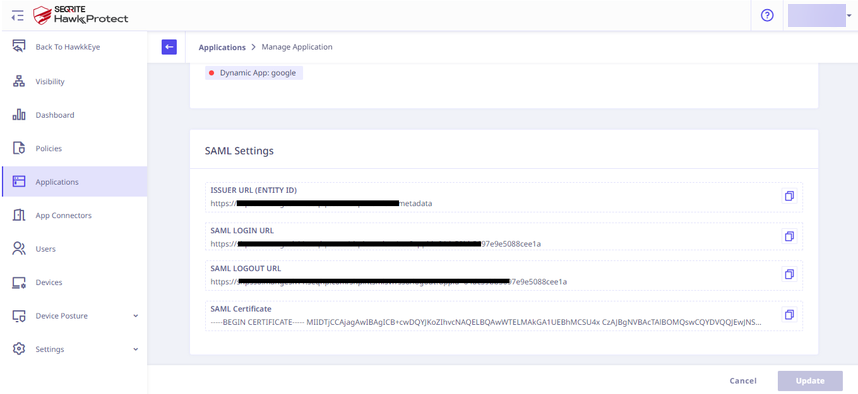This screenshot has height=394, width=858.
Task: Click the blue back arrow button
Action: pyautogui.click(x=169, y=47)
